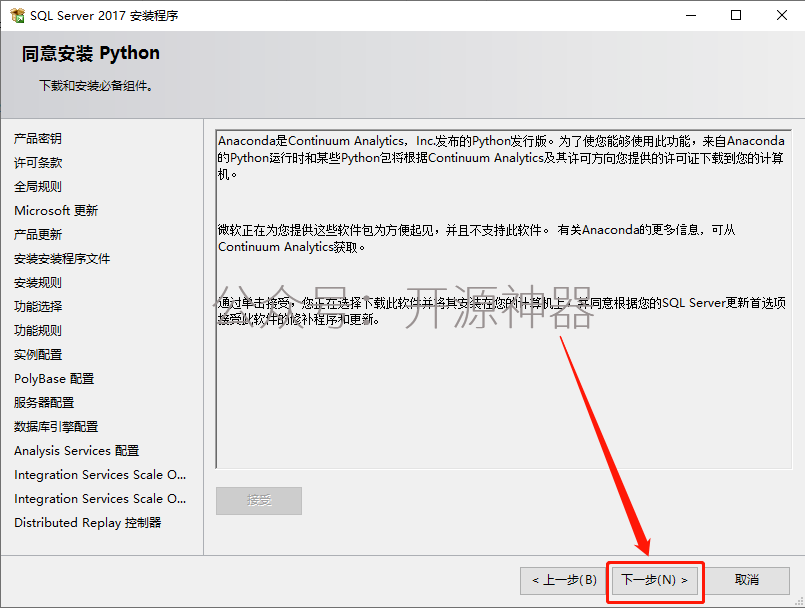Viewport: 805px width, 608px height.
Task: Select the 产品密钥 step in sidebar
Action: click(38, 139)
